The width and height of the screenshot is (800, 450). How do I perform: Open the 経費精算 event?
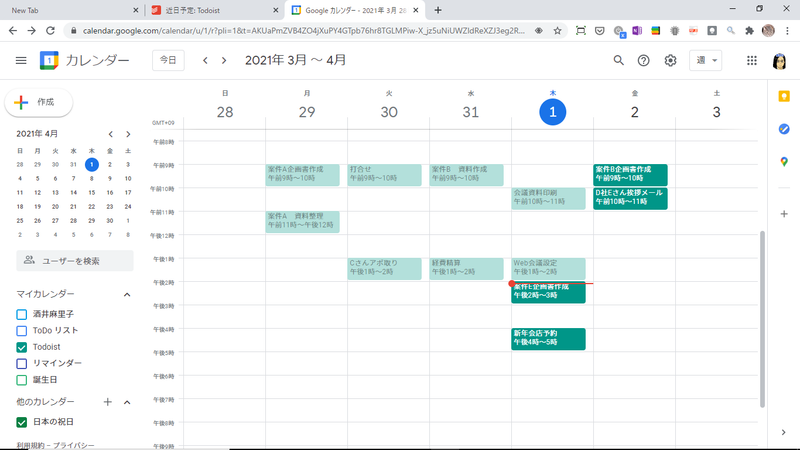[466, 268]
